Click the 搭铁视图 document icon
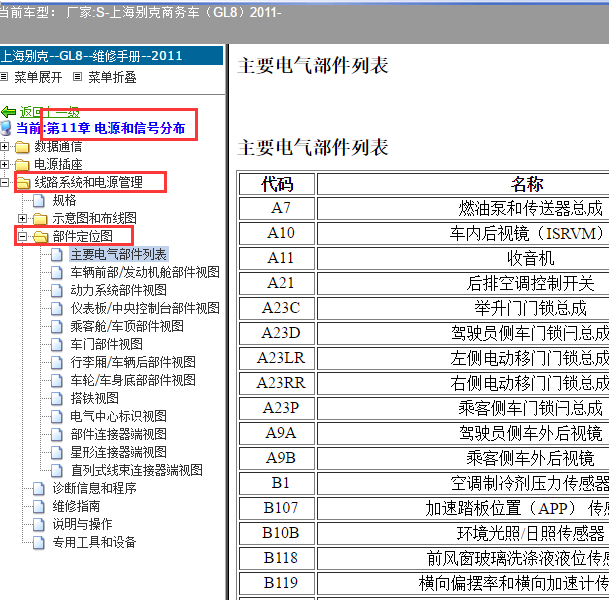Viewport: 609px width, 600px height. click(57, 398)
